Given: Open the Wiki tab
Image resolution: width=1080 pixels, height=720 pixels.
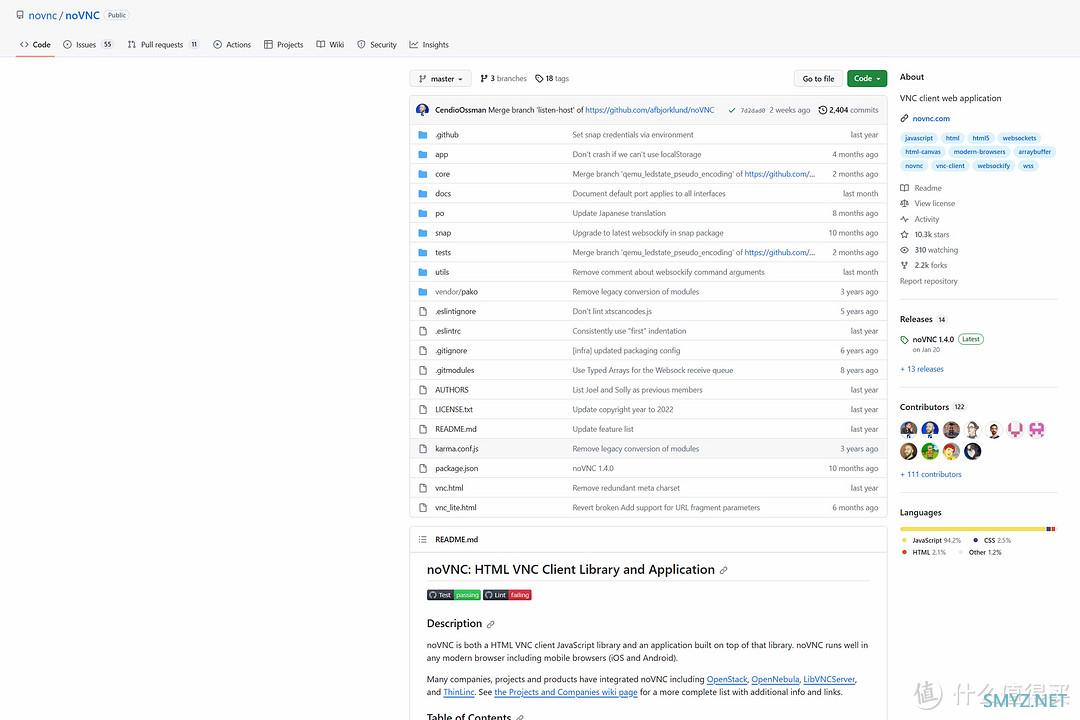Looking at the screenshot, I should [331, 45].
